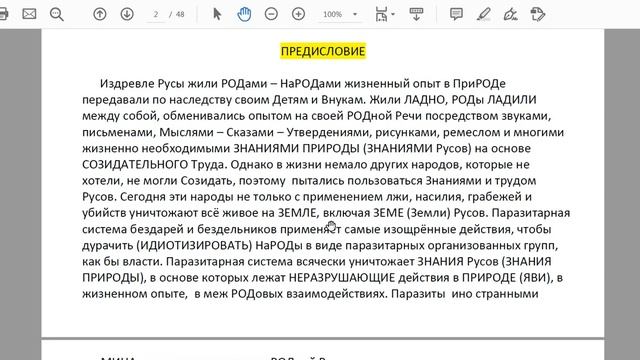This screenshot has width=640, height=360.
Task: Zoom out with minus circle button
Action: [x=271, y=14]
